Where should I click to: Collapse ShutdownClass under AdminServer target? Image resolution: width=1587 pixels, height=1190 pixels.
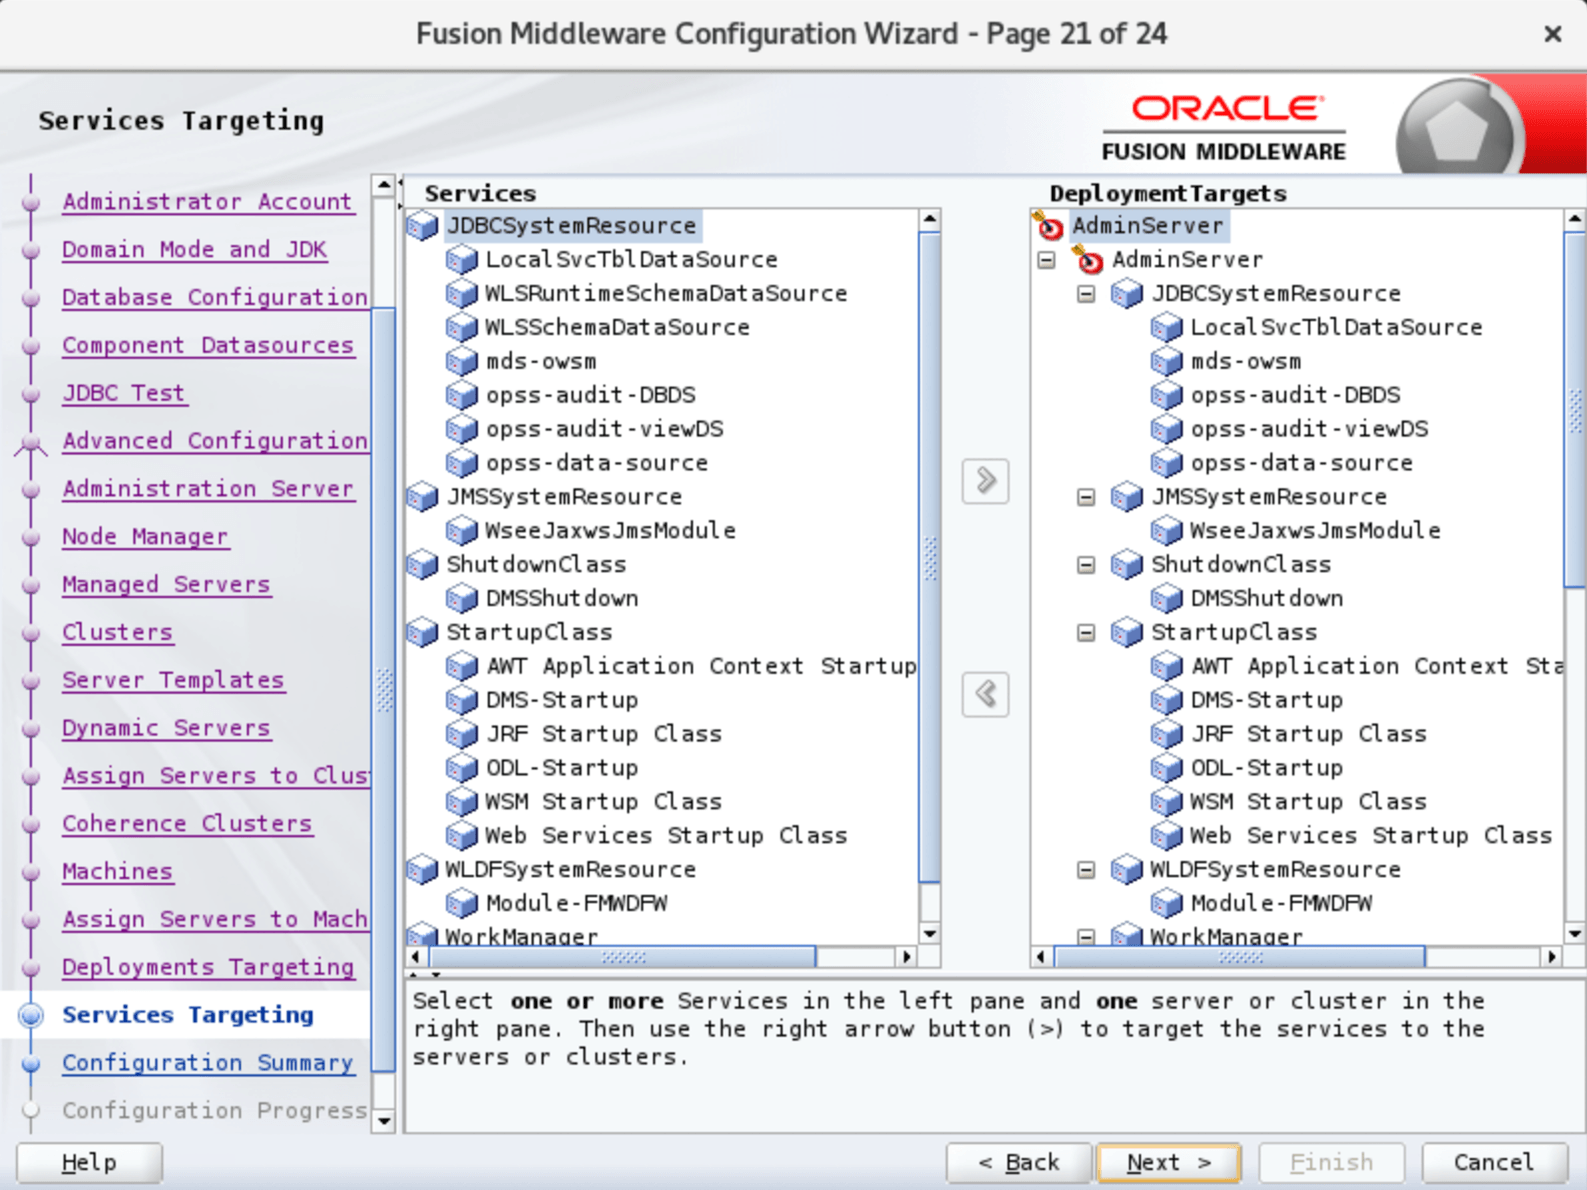(x=1086, y=565)
